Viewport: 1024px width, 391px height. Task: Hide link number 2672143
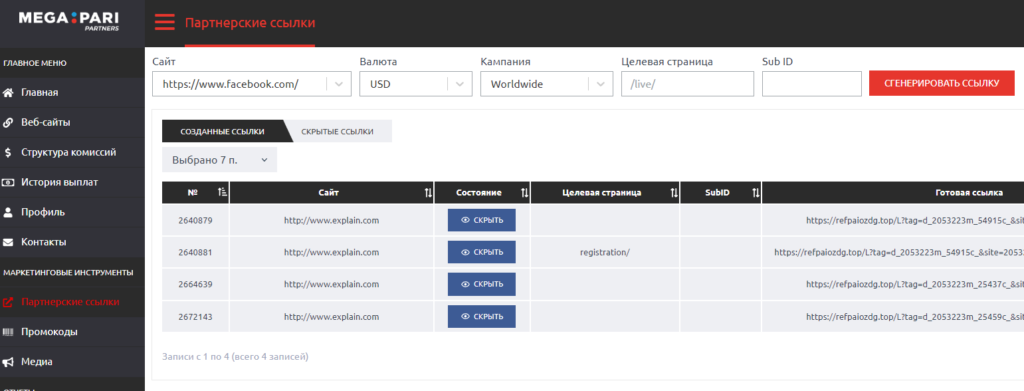click(481, 317)
